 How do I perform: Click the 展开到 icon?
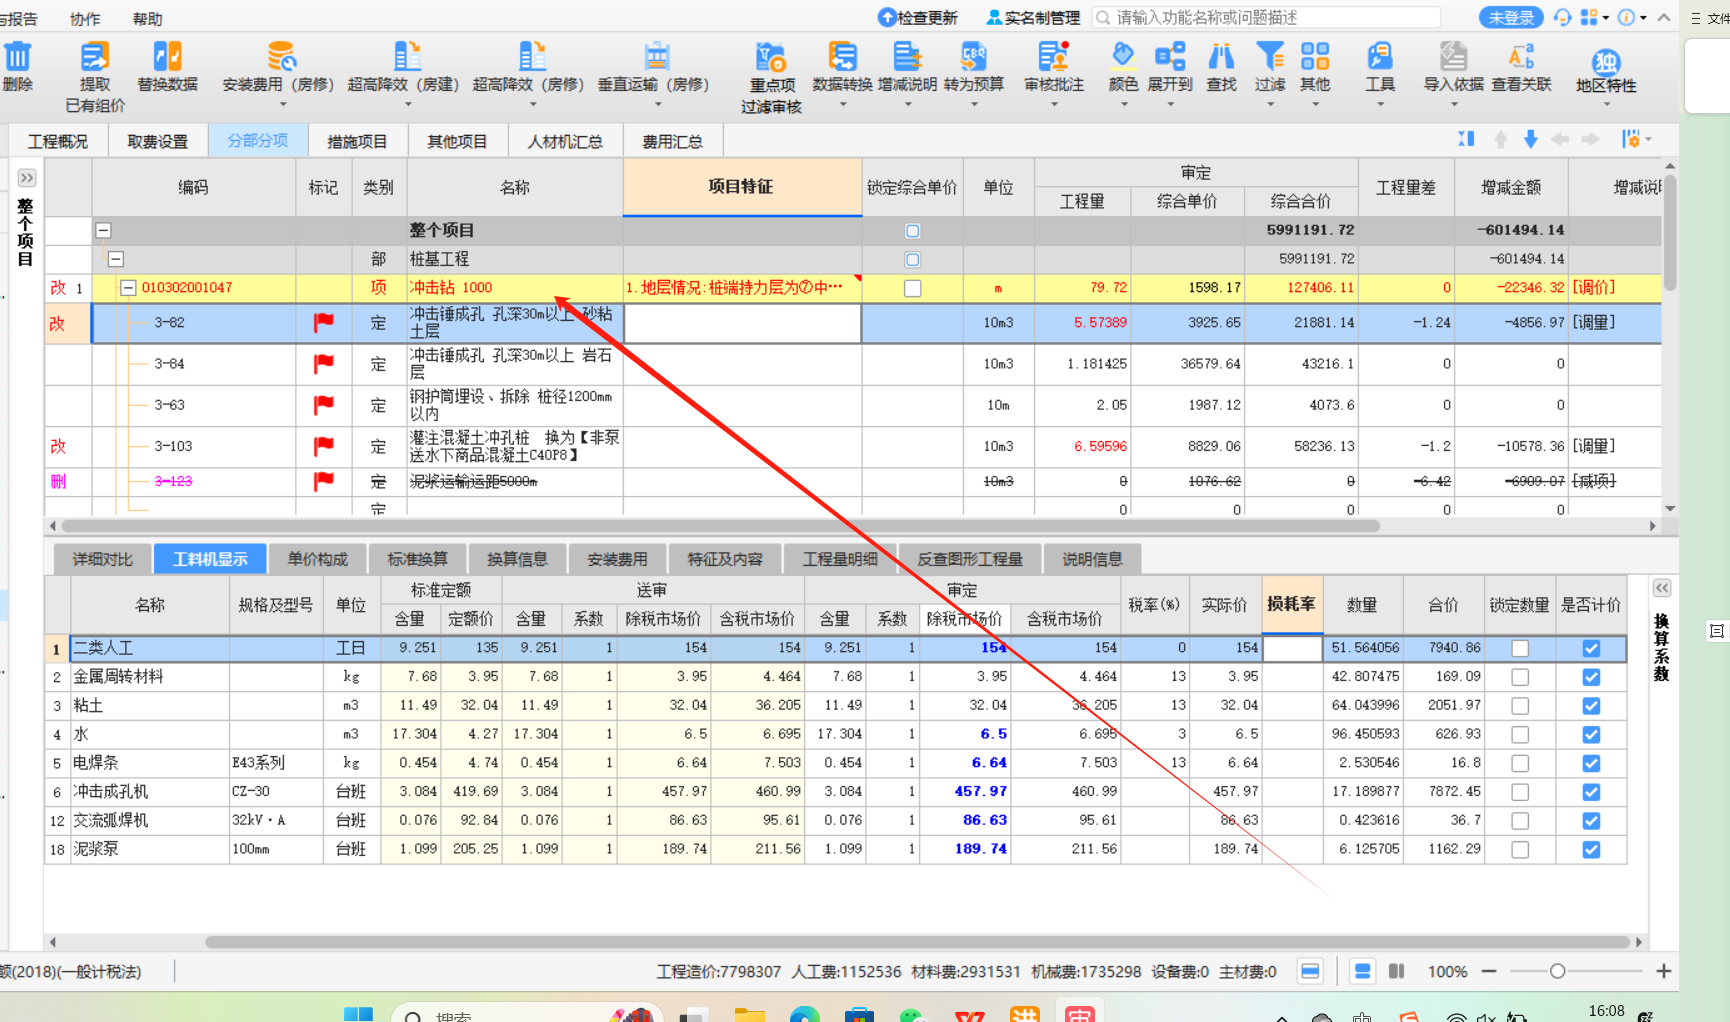[1170, 67]
